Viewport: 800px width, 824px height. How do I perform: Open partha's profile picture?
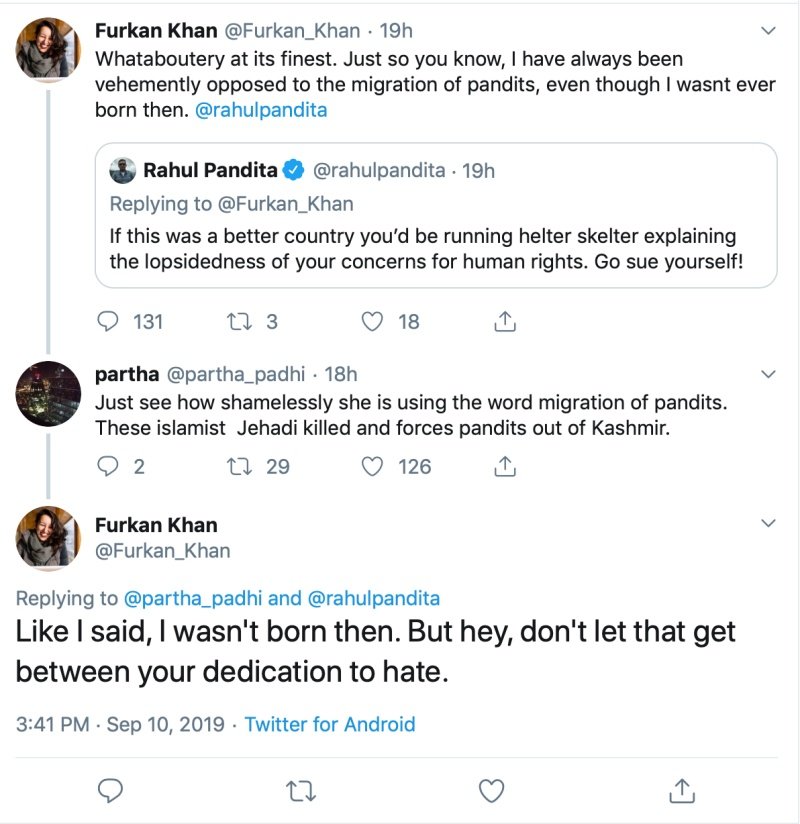[48, 394]
